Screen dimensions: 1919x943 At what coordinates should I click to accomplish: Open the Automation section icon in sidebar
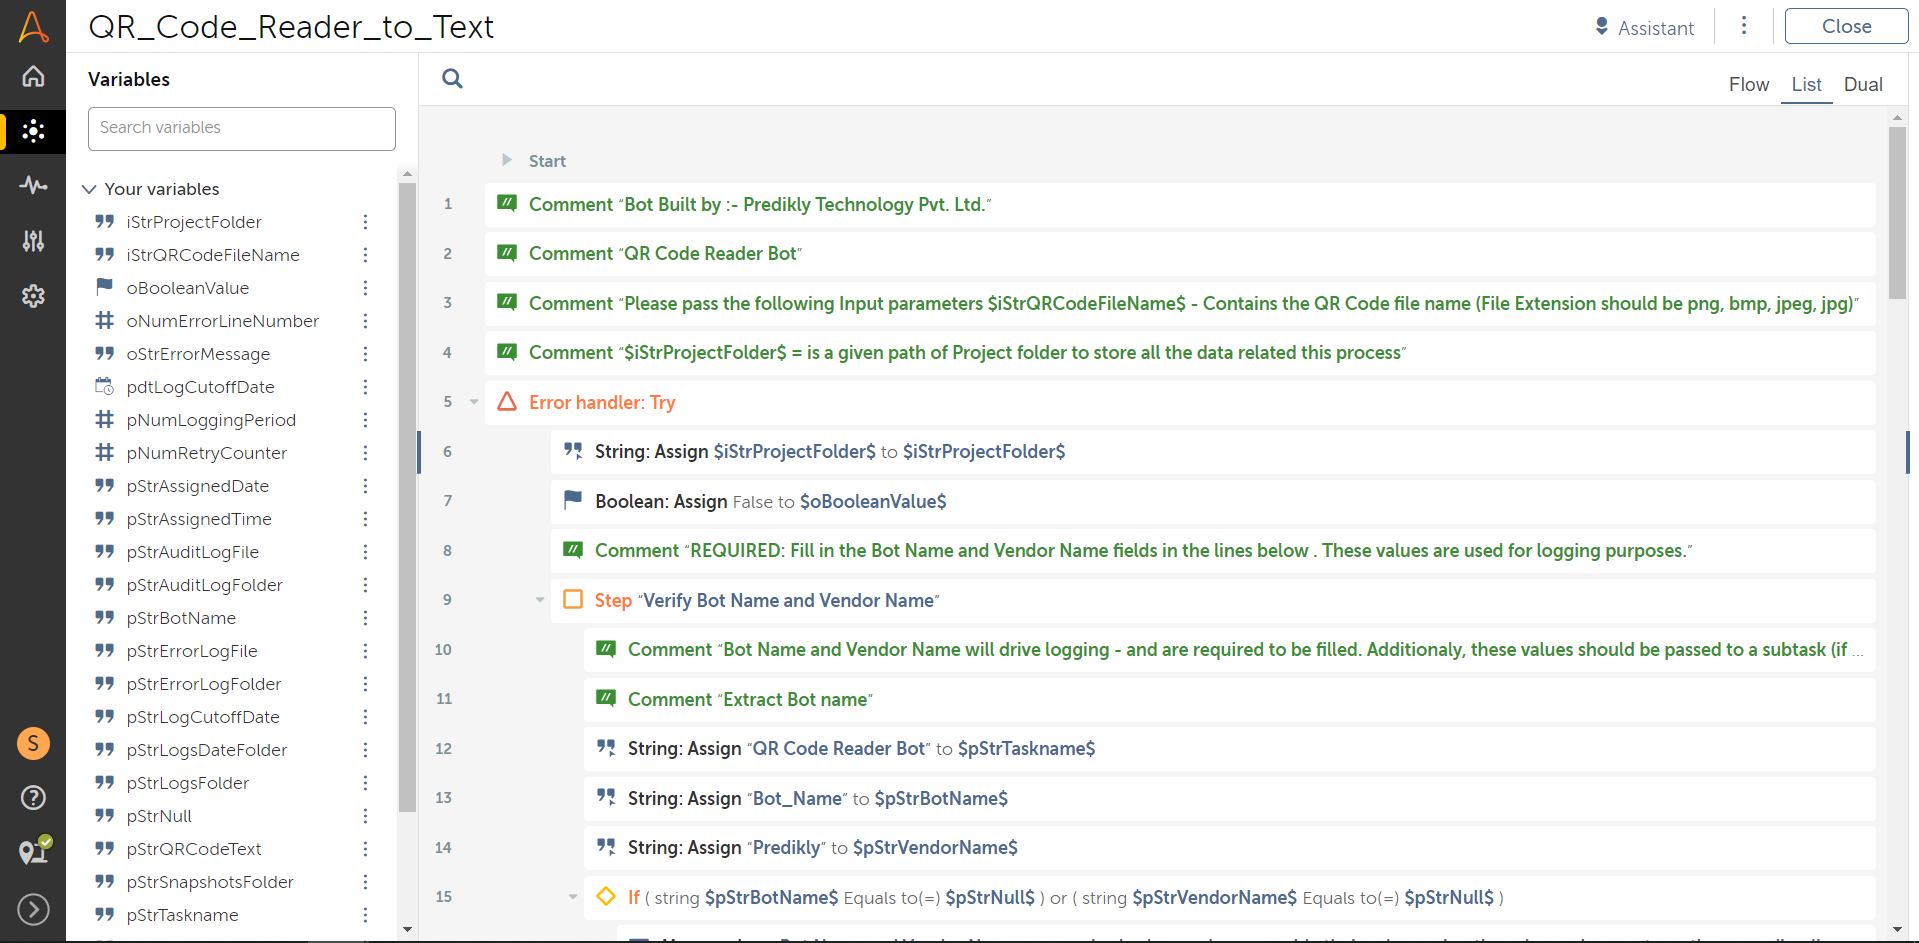point(33,131)
